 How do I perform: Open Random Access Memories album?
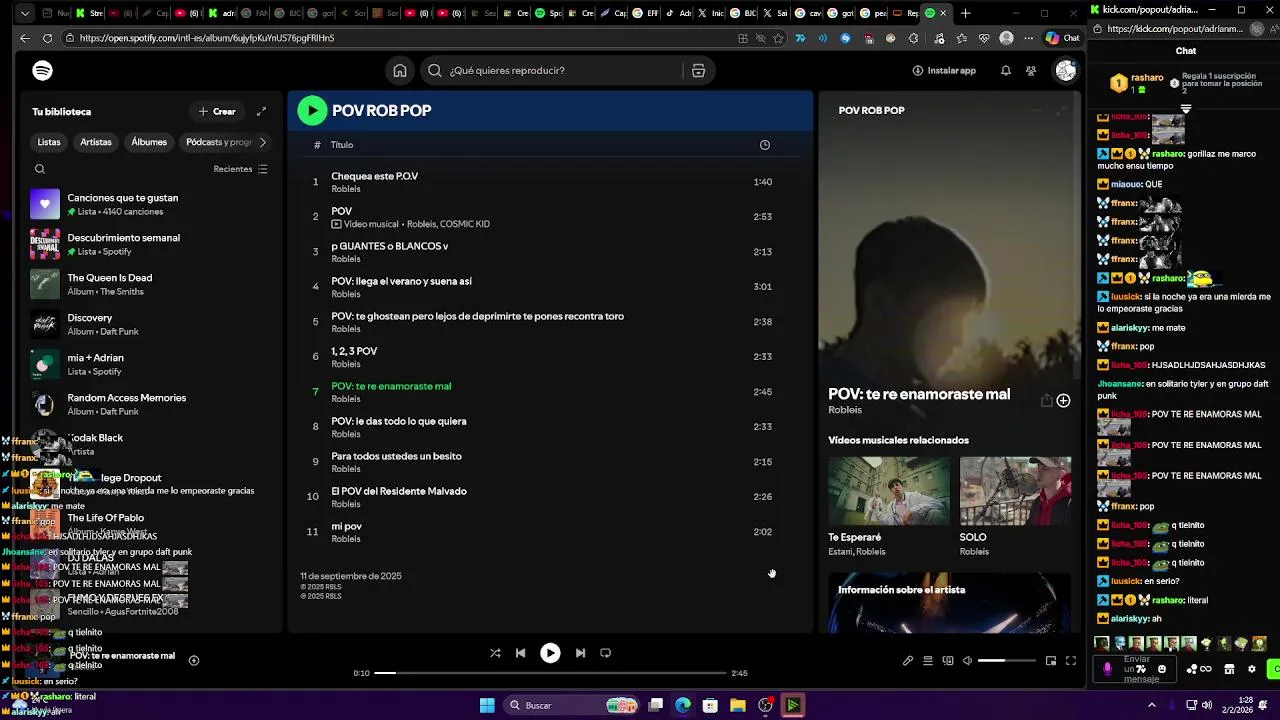pyautogui.click(x=150, y=405)
